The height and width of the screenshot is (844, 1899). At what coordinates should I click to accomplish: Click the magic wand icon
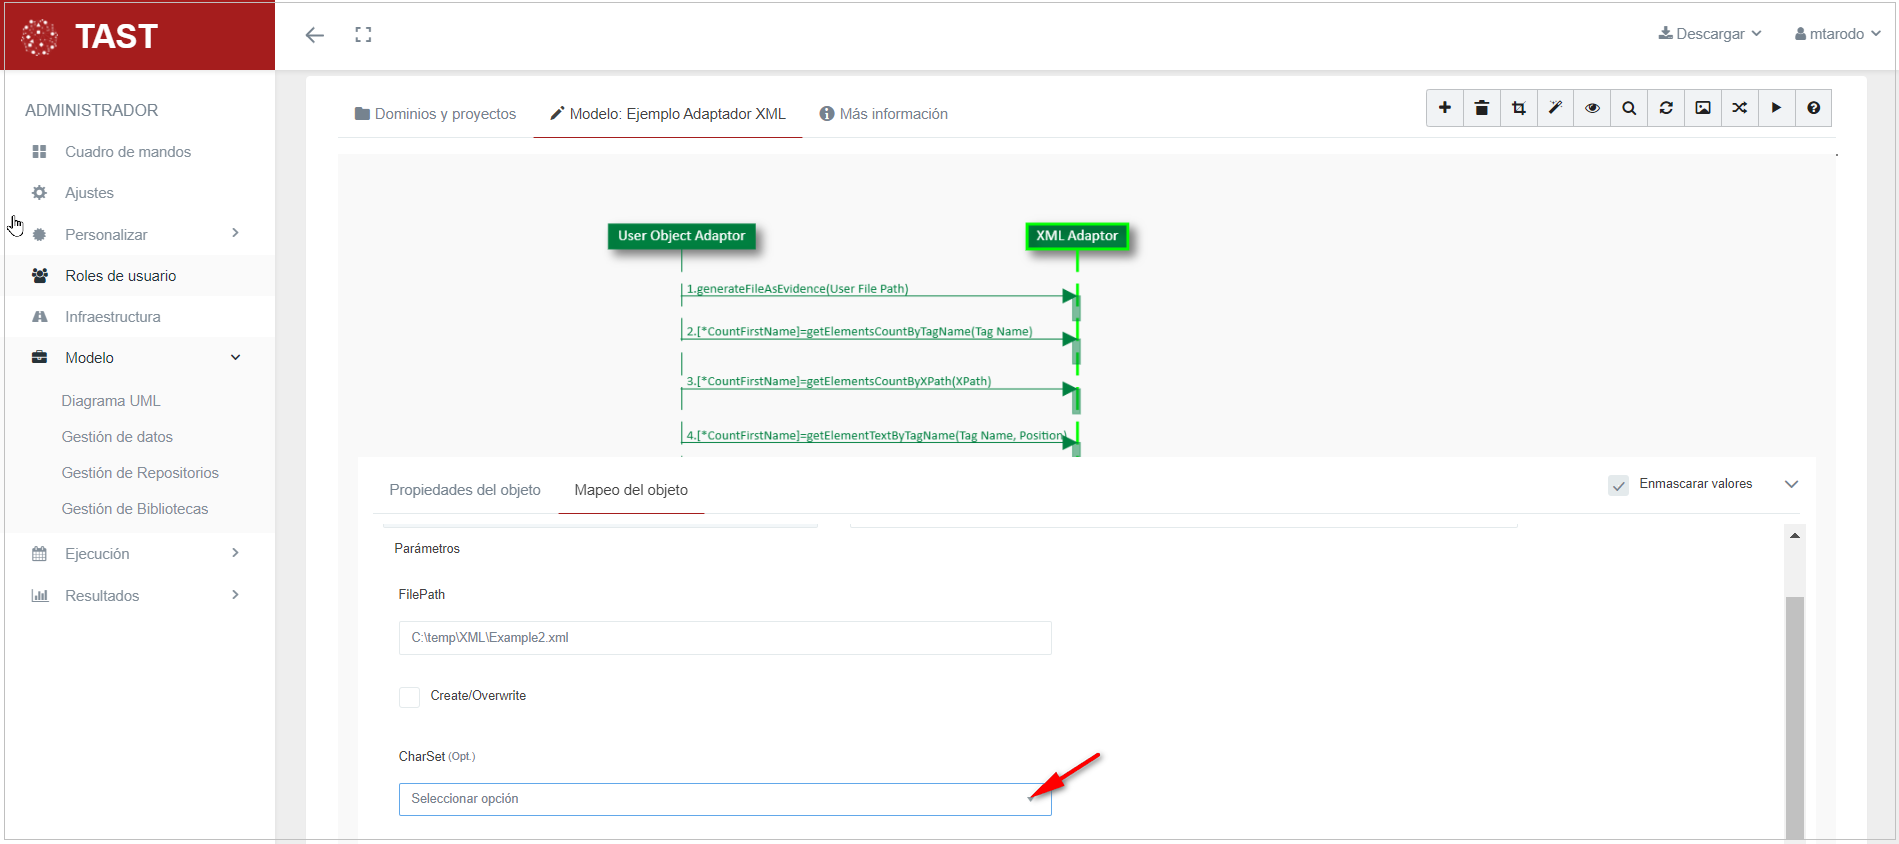pos(1555,108)
